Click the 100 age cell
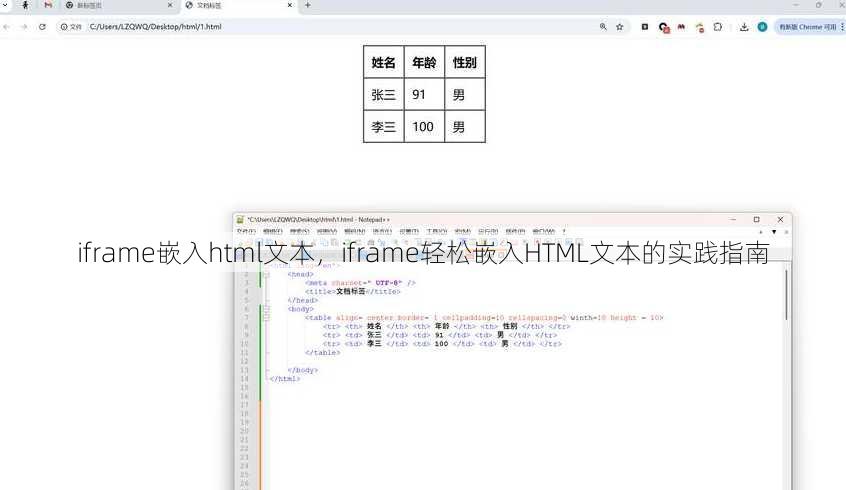 click(x=424, y=127)
